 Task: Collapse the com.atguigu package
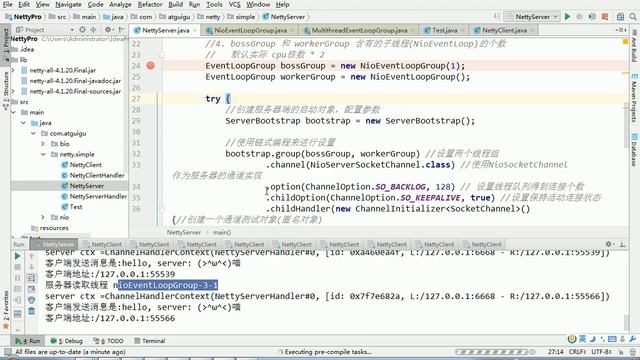tap(33, 133)
